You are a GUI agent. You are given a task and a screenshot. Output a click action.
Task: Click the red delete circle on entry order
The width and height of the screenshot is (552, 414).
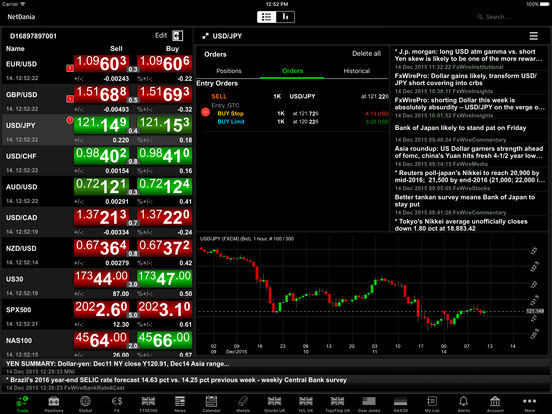click(x=206, y=112)
